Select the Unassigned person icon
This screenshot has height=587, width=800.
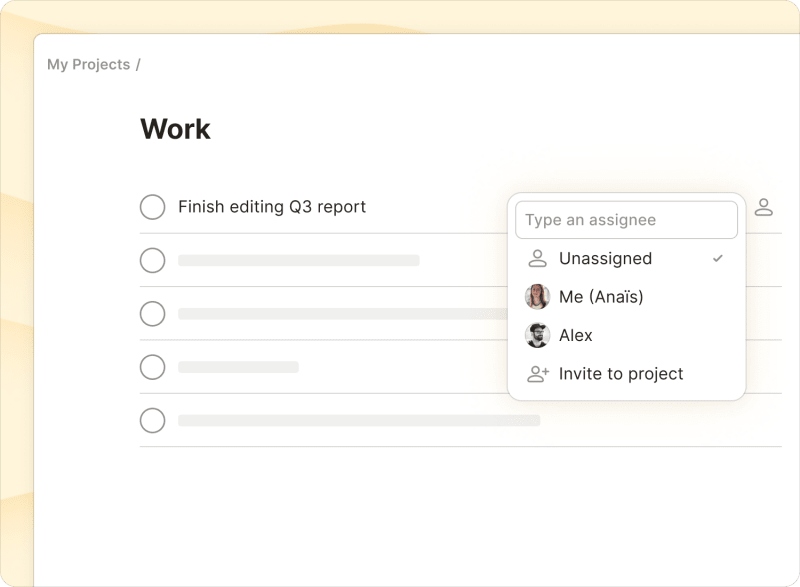click(x=535, y=258)
